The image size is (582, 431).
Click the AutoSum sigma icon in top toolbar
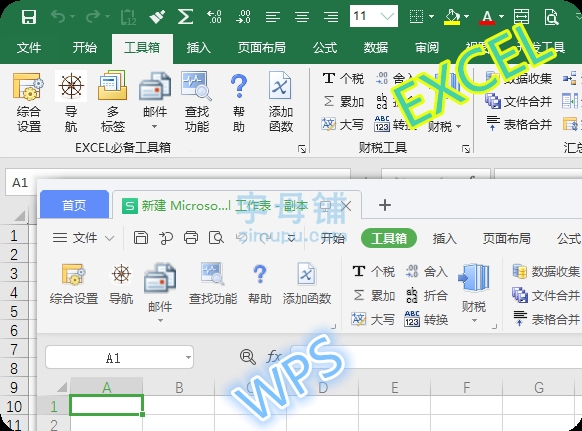[185, 17]
